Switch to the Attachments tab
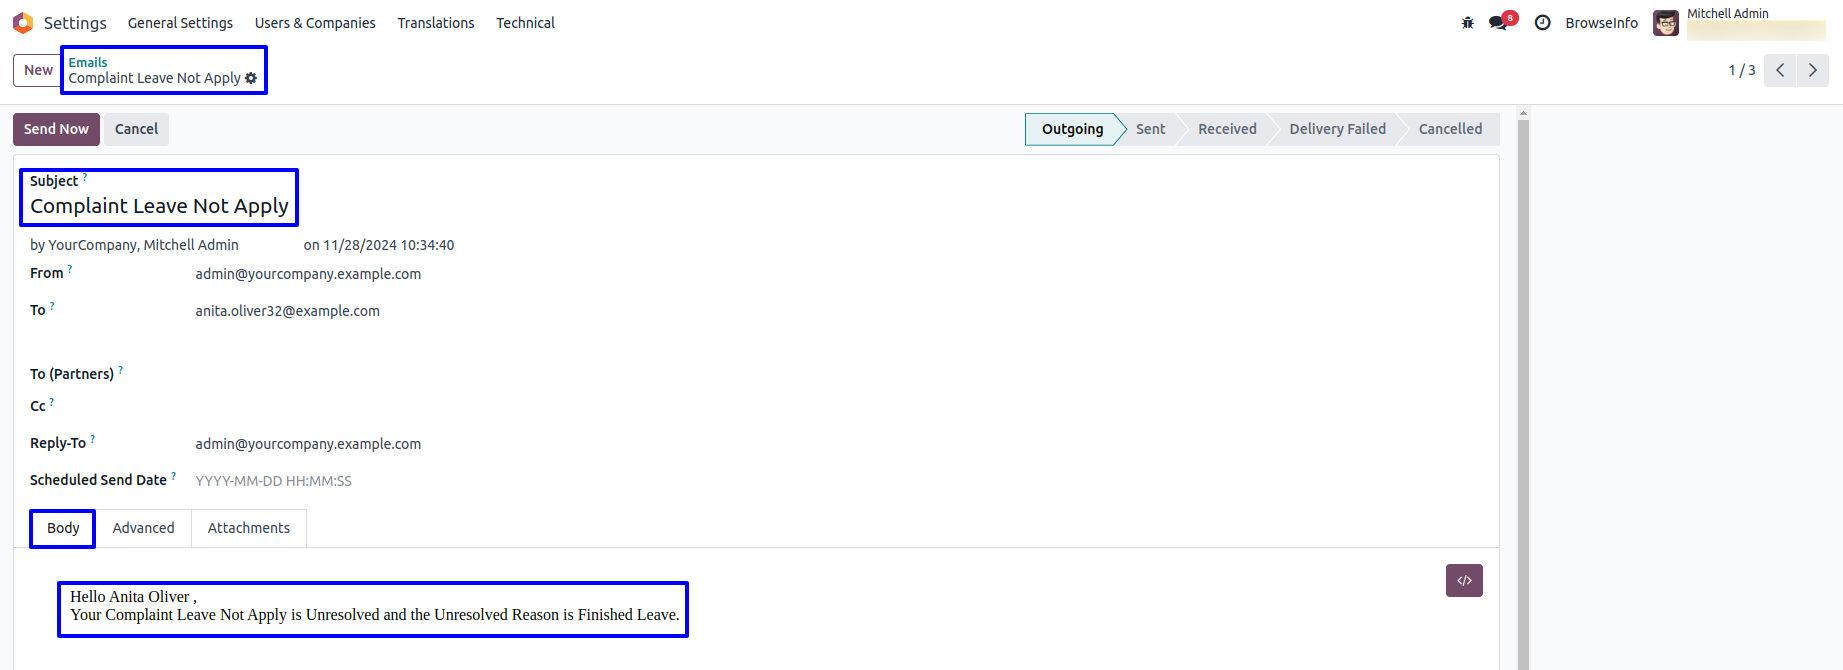This screenshot has height=670, width=1843. click(x=248, y=528)
